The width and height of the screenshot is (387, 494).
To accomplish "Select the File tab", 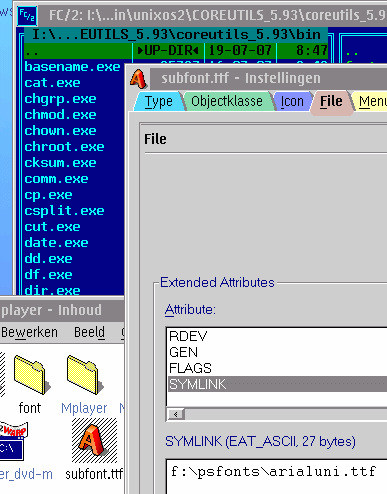I will pyautogui.click(x=331, y=103).
